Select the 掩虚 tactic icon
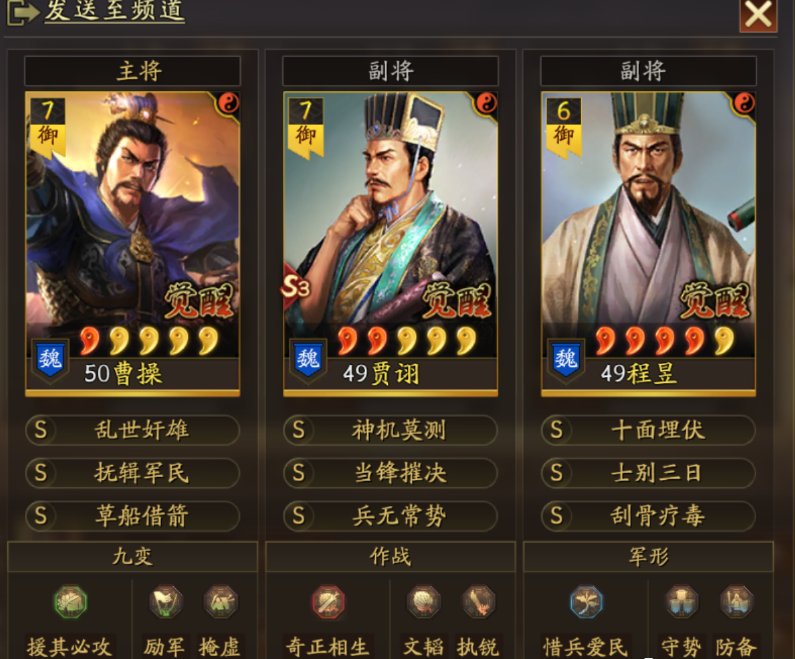795x659 pixels. 221,602
